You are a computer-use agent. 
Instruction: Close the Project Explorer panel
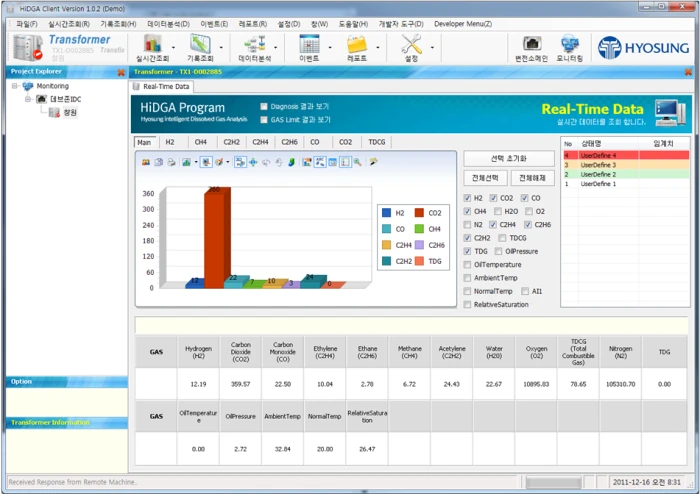click(x=121, y=72)
